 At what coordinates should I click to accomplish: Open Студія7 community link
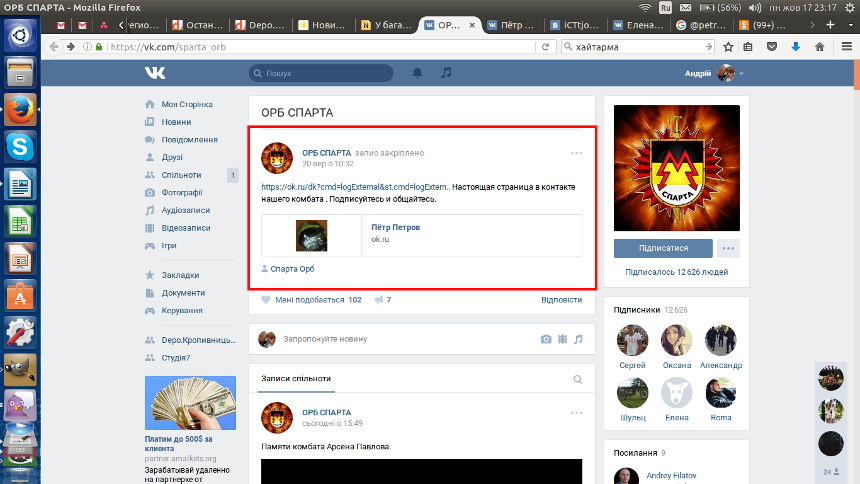(x=176, y=357)
